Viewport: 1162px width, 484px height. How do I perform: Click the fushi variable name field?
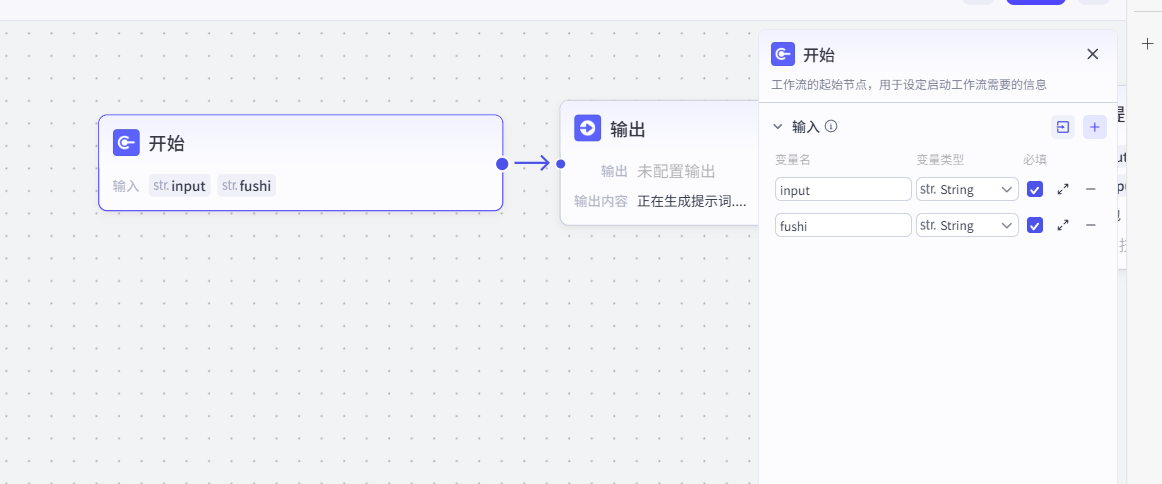pyautogui.click(x=842, y=225)
